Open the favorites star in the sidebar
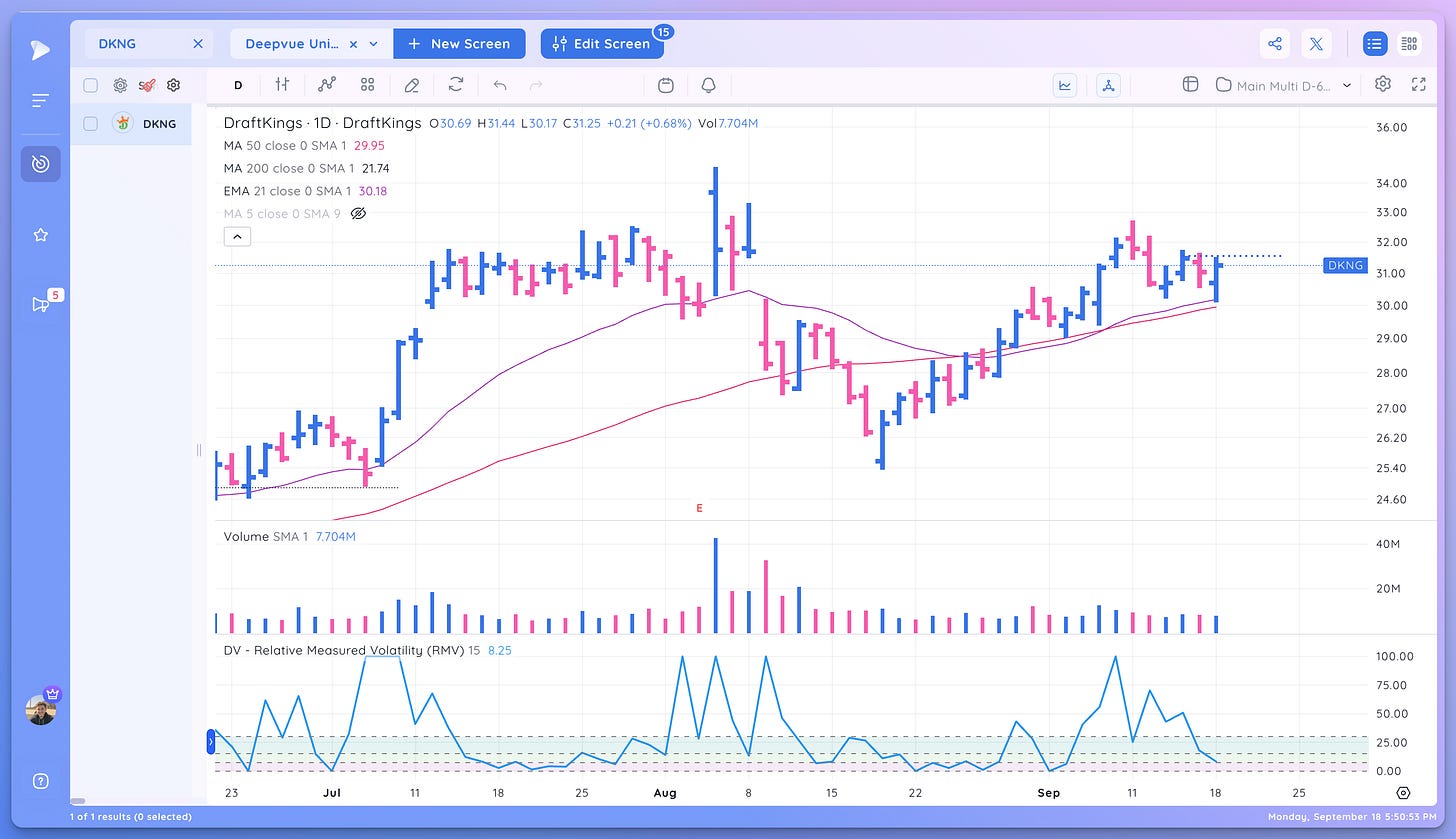 tap(40, 235)
